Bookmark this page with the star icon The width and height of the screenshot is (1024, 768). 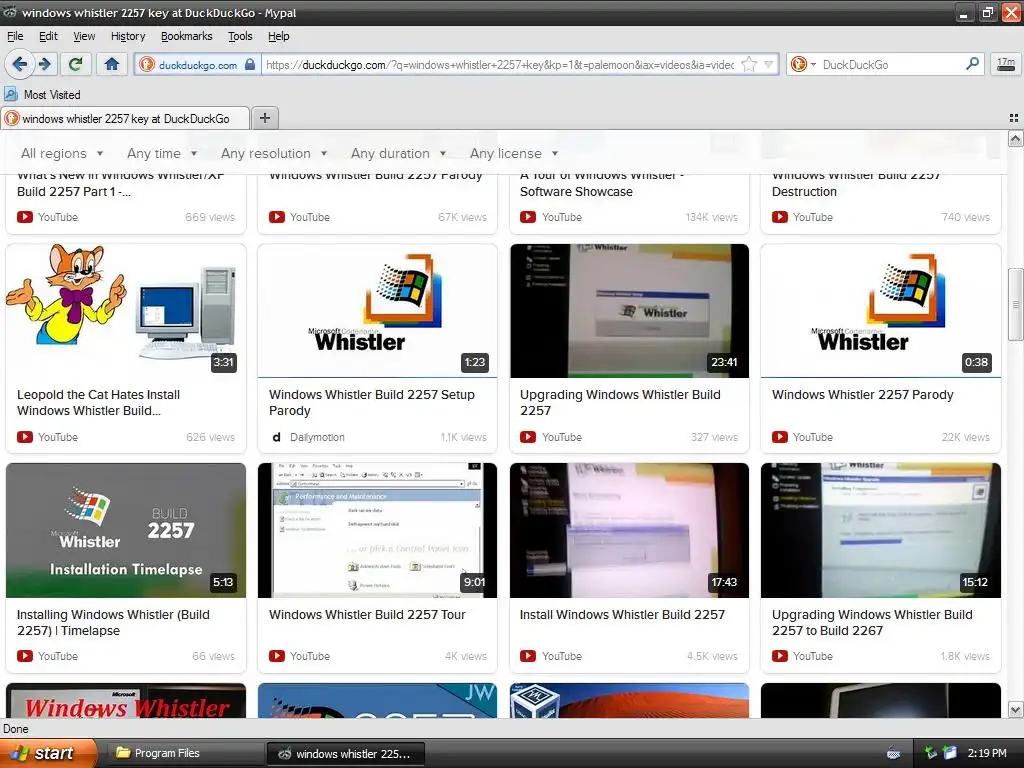(x=749, y=65)
